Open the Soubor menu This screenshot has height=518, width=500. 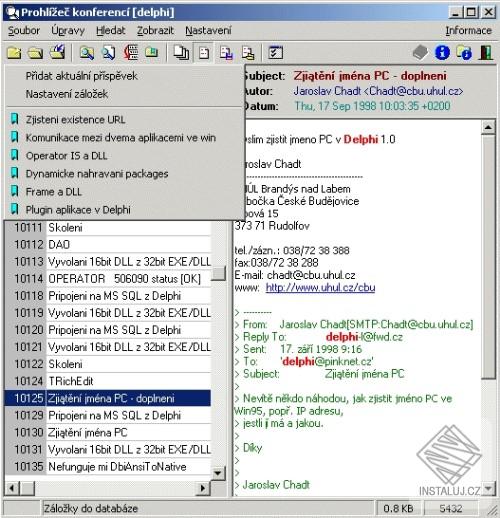tap(24, 31)
